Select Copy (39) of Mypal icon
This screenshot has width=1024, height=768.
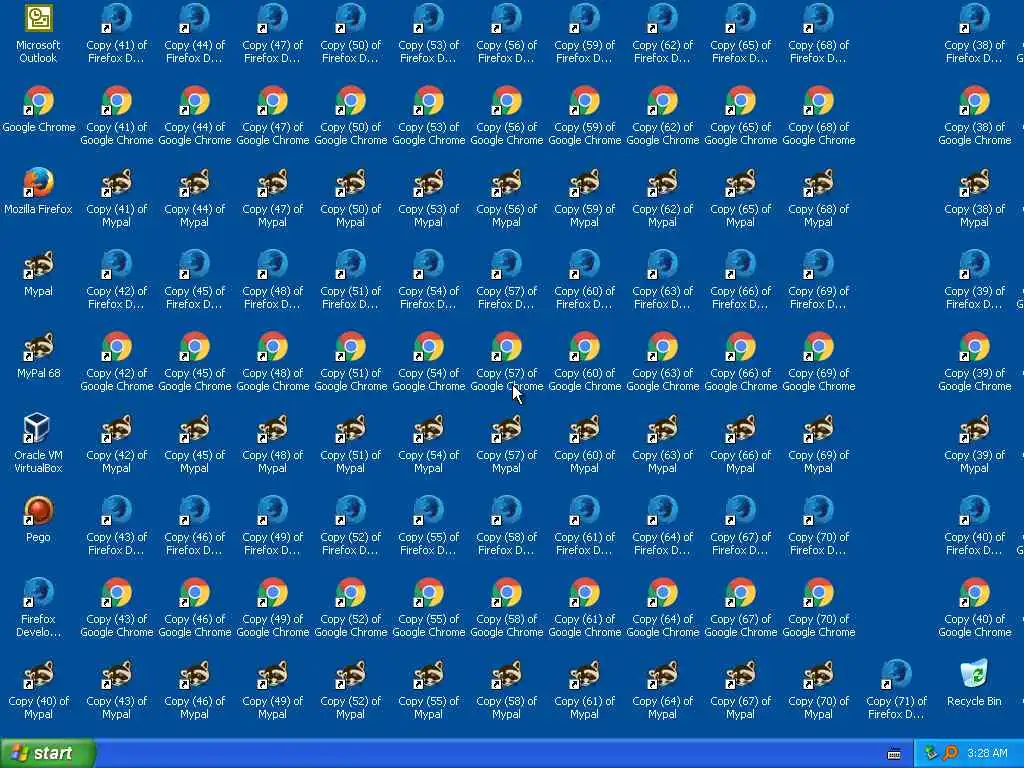click(974, 429)
